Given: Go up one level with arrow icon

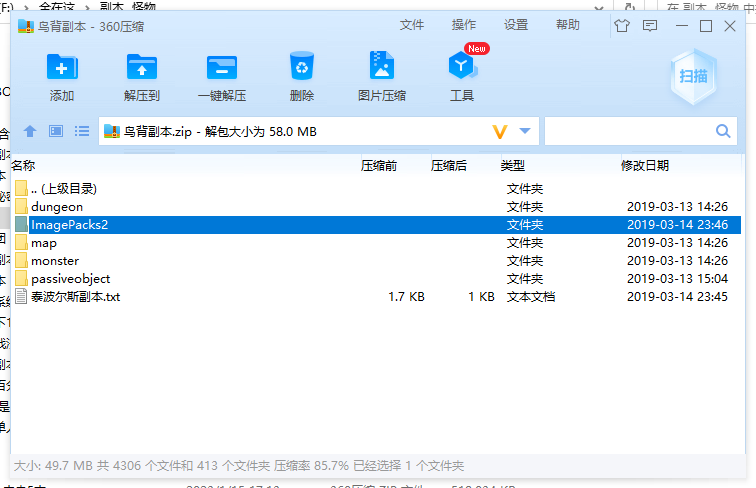Looking at the screenshot, I should click(30, 131).
